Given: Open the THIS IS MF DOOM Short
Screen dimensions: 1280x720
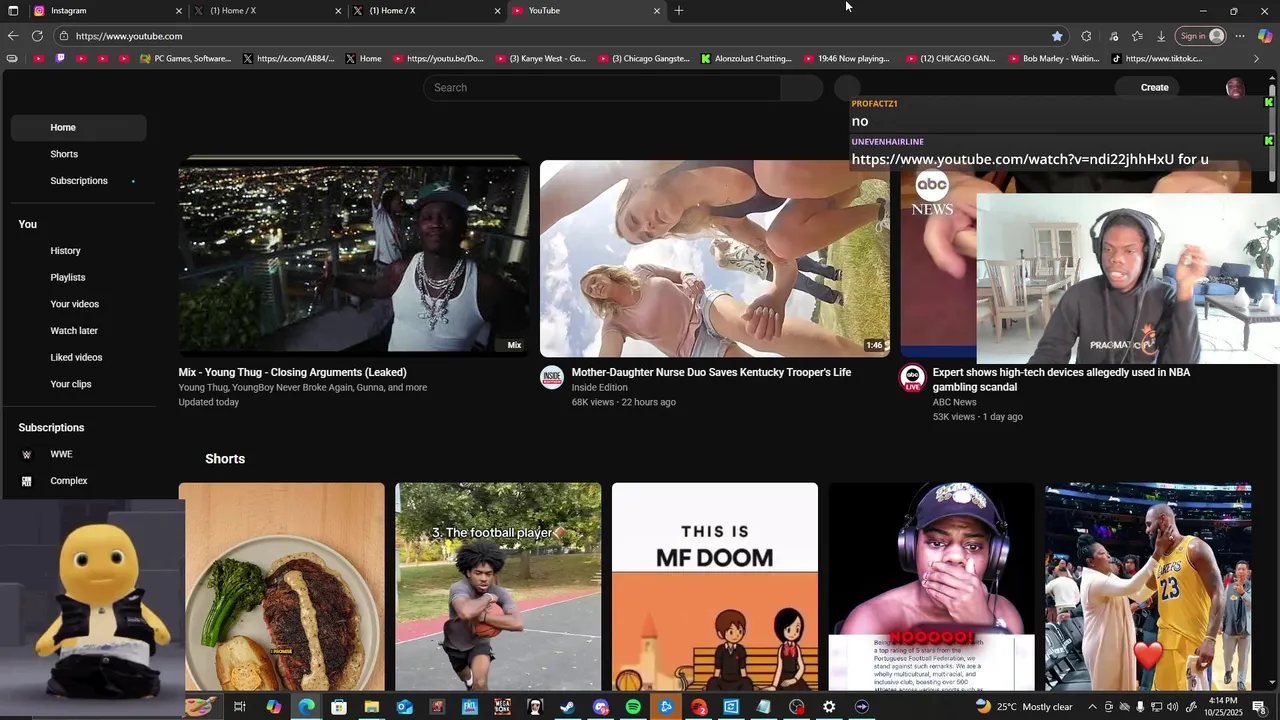Looking at the screenshot, I should pos(715,587).
